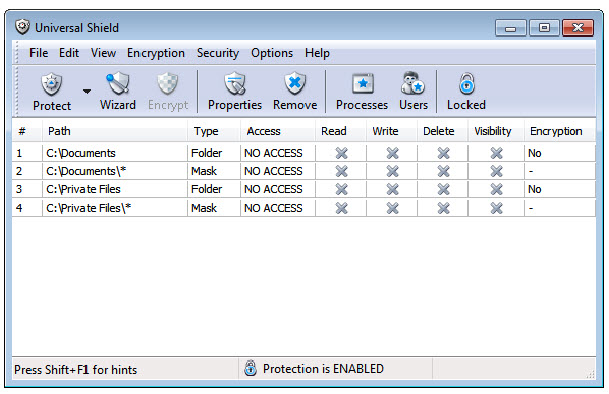
Task: Maximize the Universal Shield window
Action: point(544,28)
